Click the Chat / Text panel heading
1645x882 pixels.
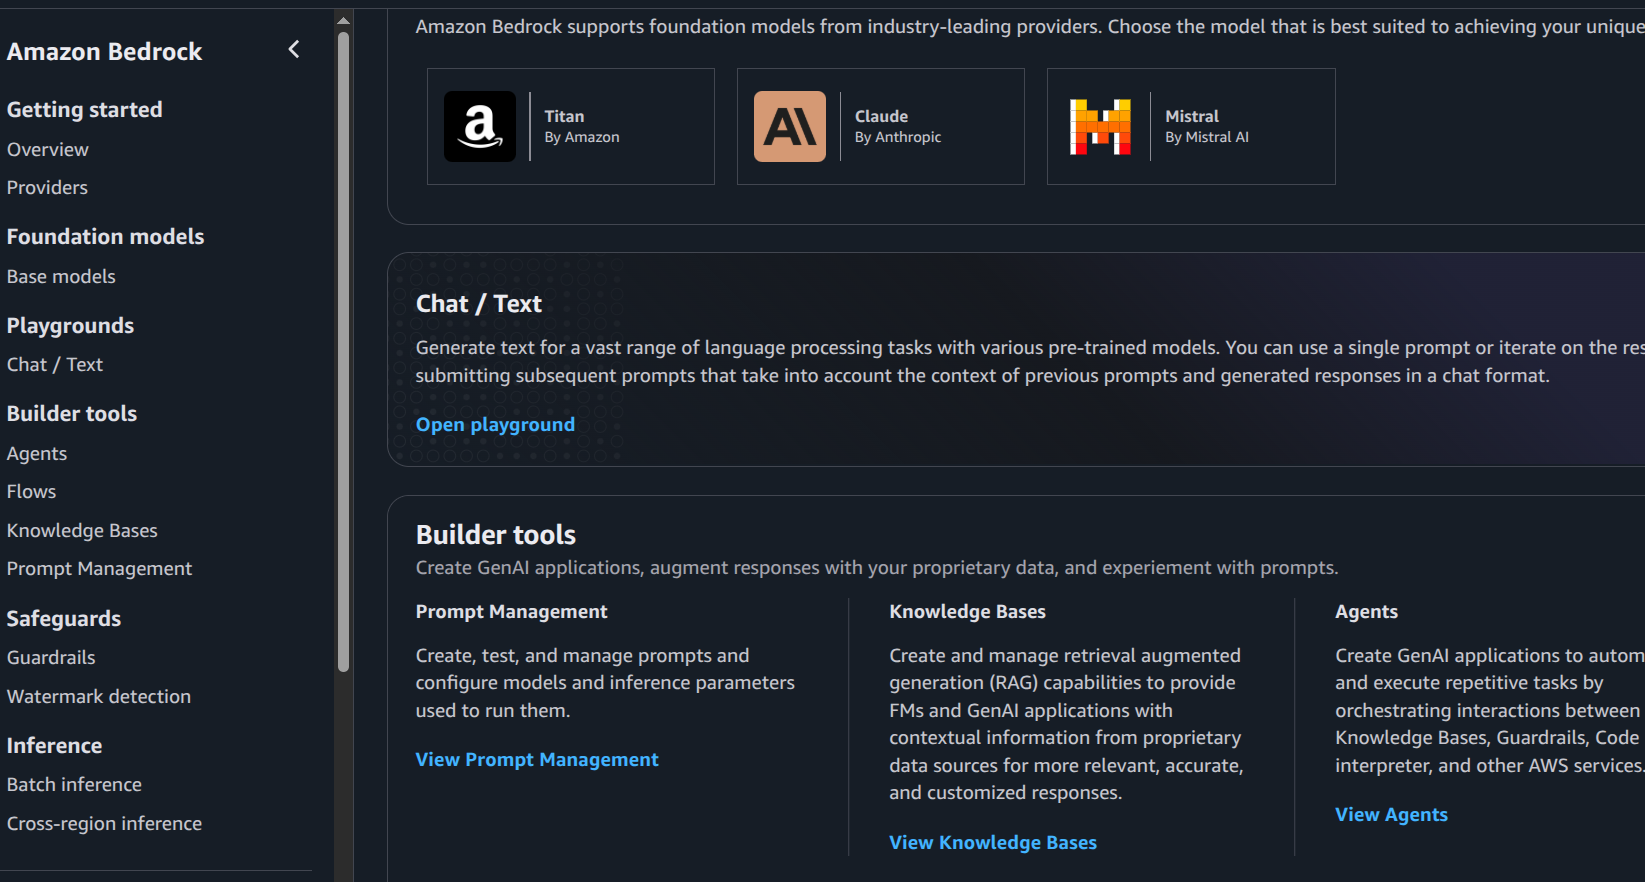[x=479, y=303]
